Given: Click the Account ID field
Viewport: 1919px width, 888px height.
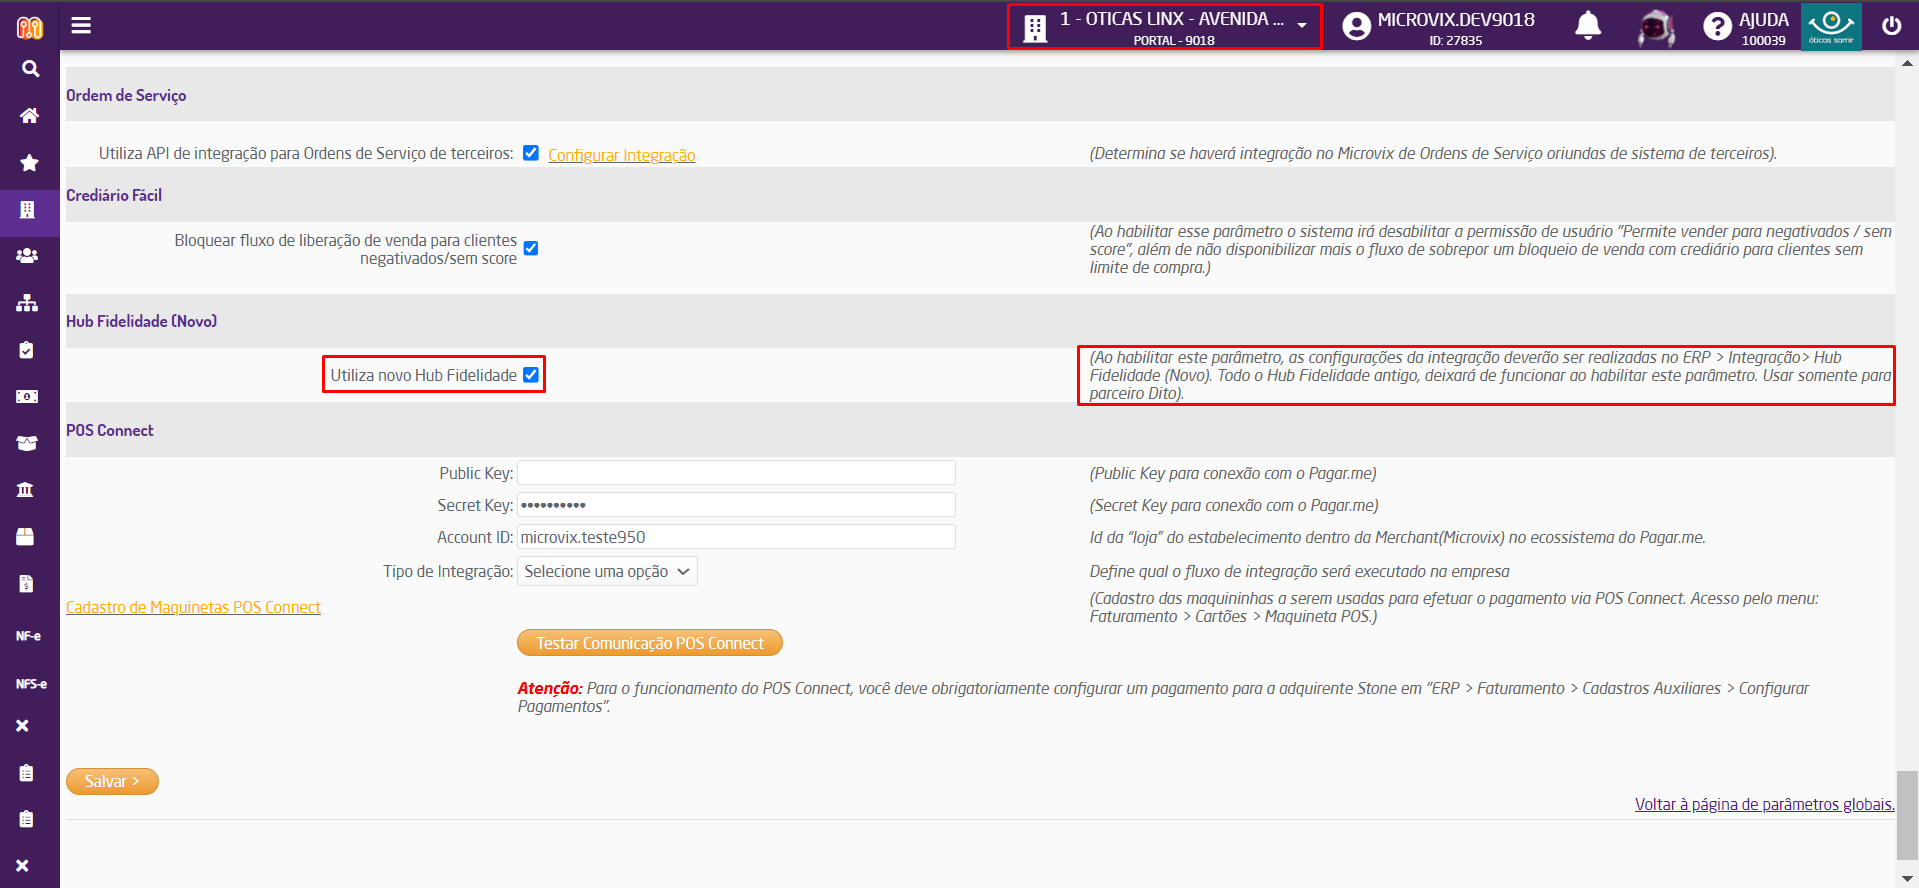Looking at the screenshot, I should 736,537.
